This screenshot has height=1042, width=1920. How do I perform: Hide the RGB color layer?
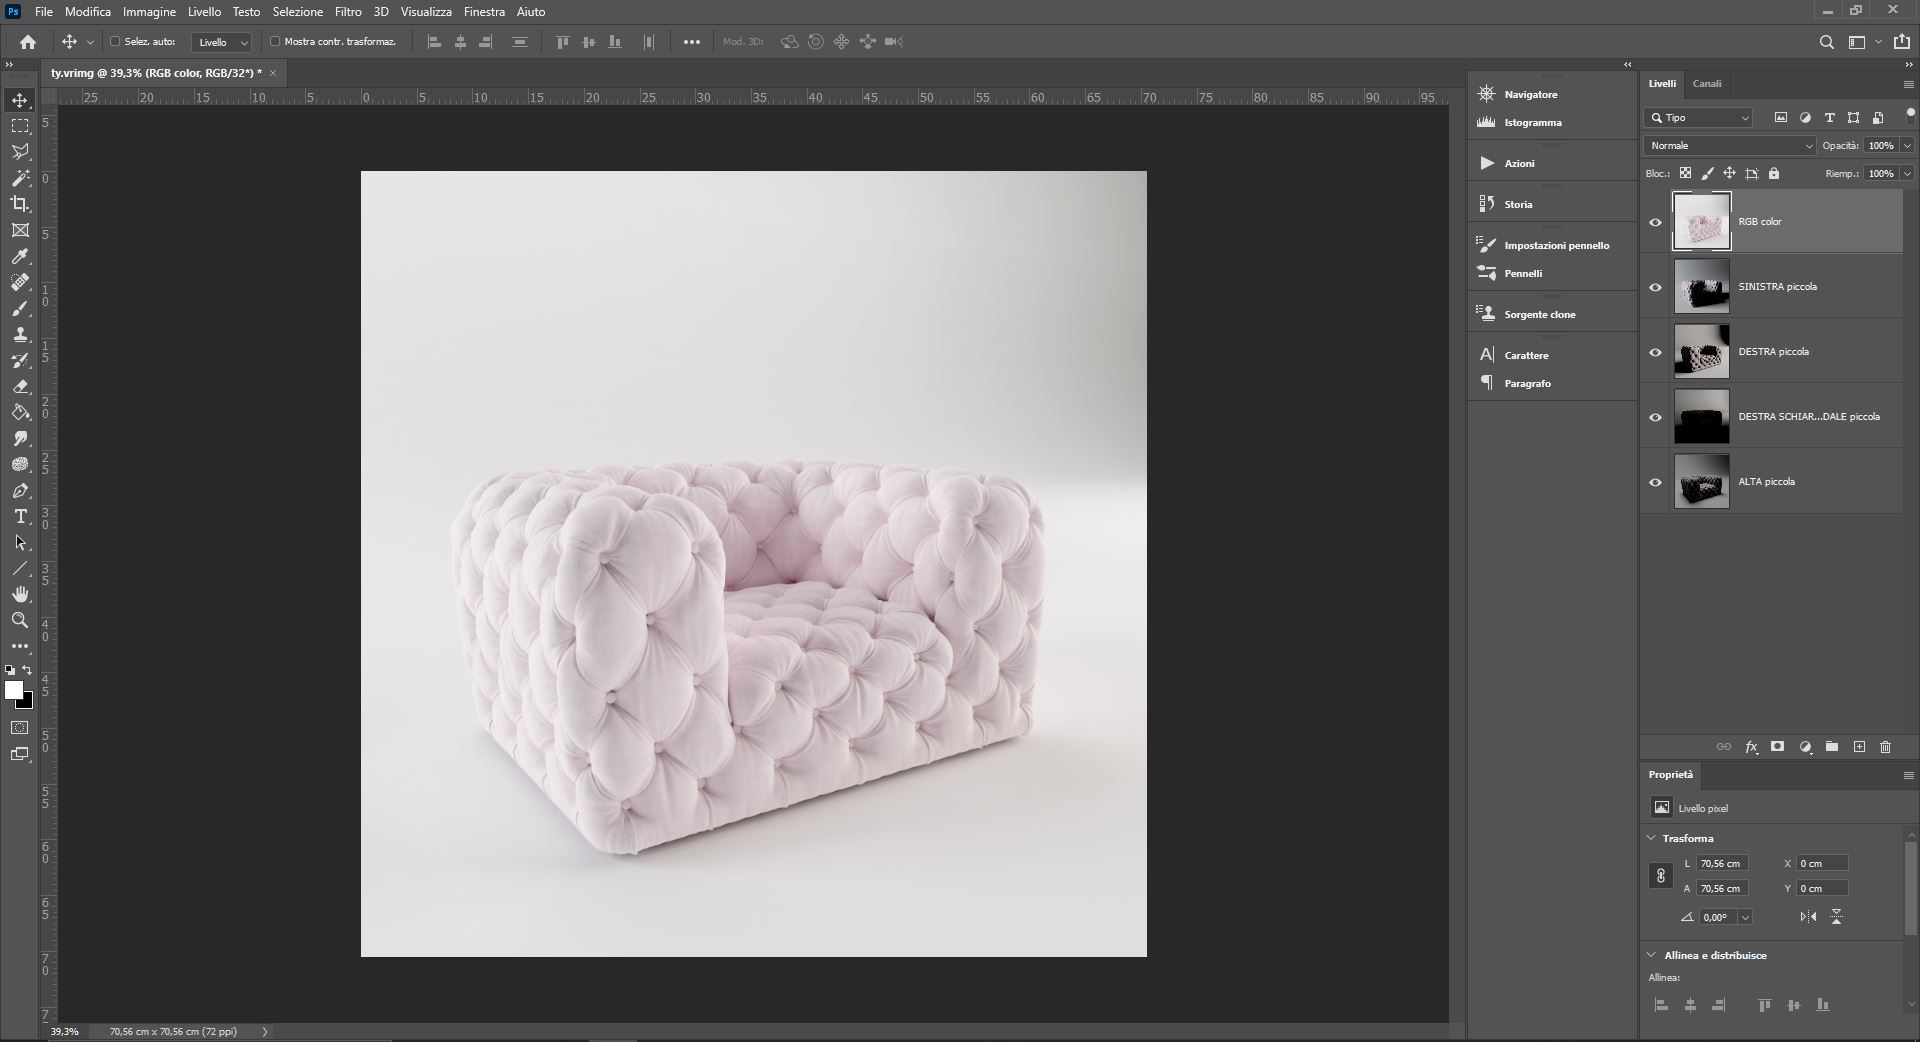tap(1655, 222)
